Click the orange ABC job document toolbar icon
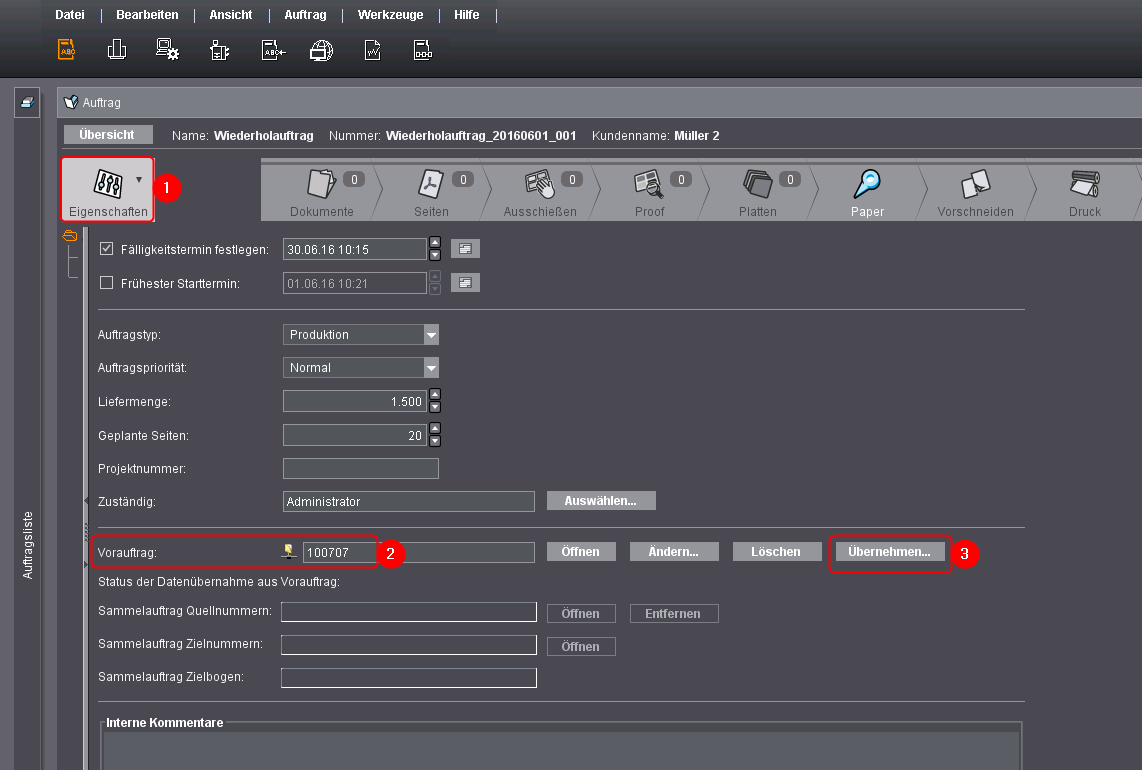This screenshot has height=770, width=1142. tap(66, 50)
